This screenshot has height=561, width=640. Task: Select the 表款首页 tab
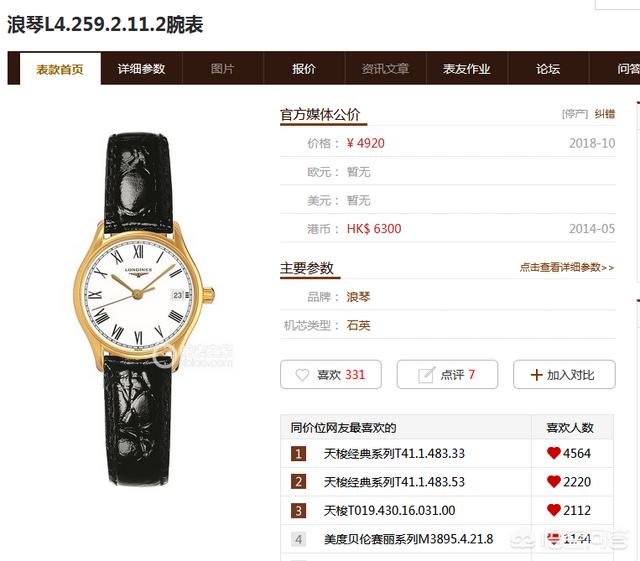[60, 69]
